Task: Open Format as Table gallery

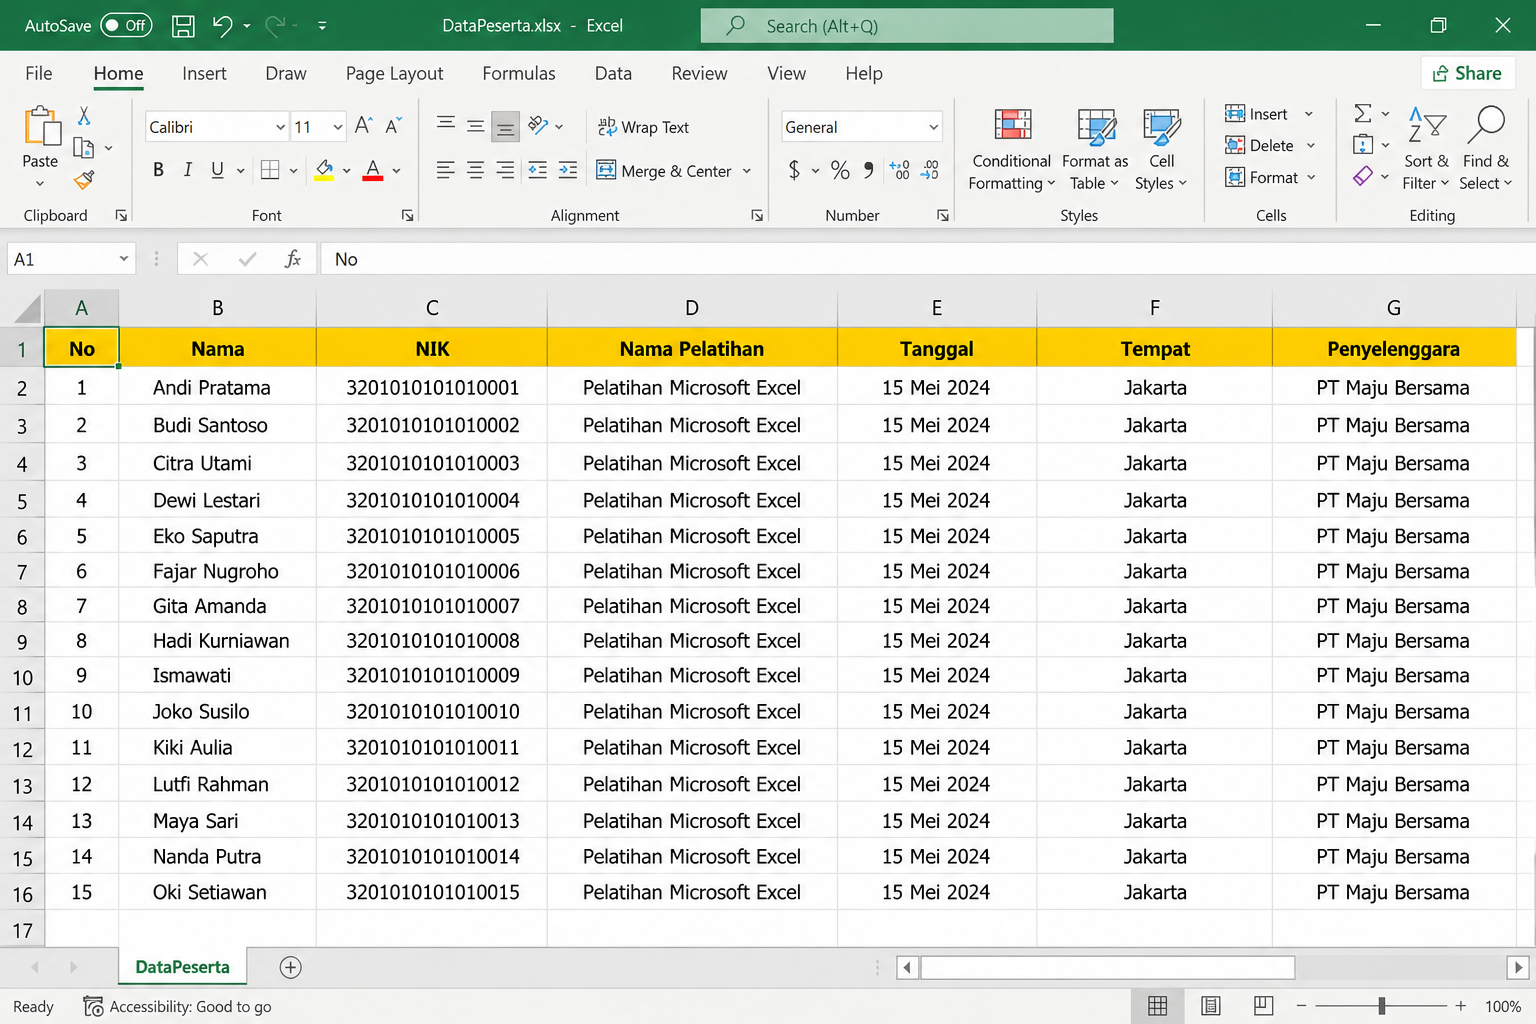Action: [x=1095, y=150]
